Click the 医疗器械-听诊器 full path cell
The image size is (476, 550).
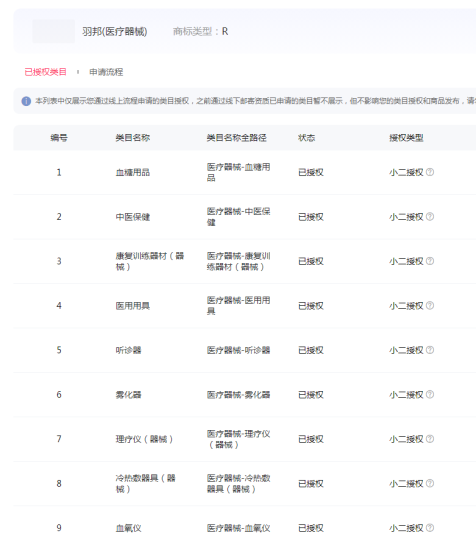pos(239,350)
